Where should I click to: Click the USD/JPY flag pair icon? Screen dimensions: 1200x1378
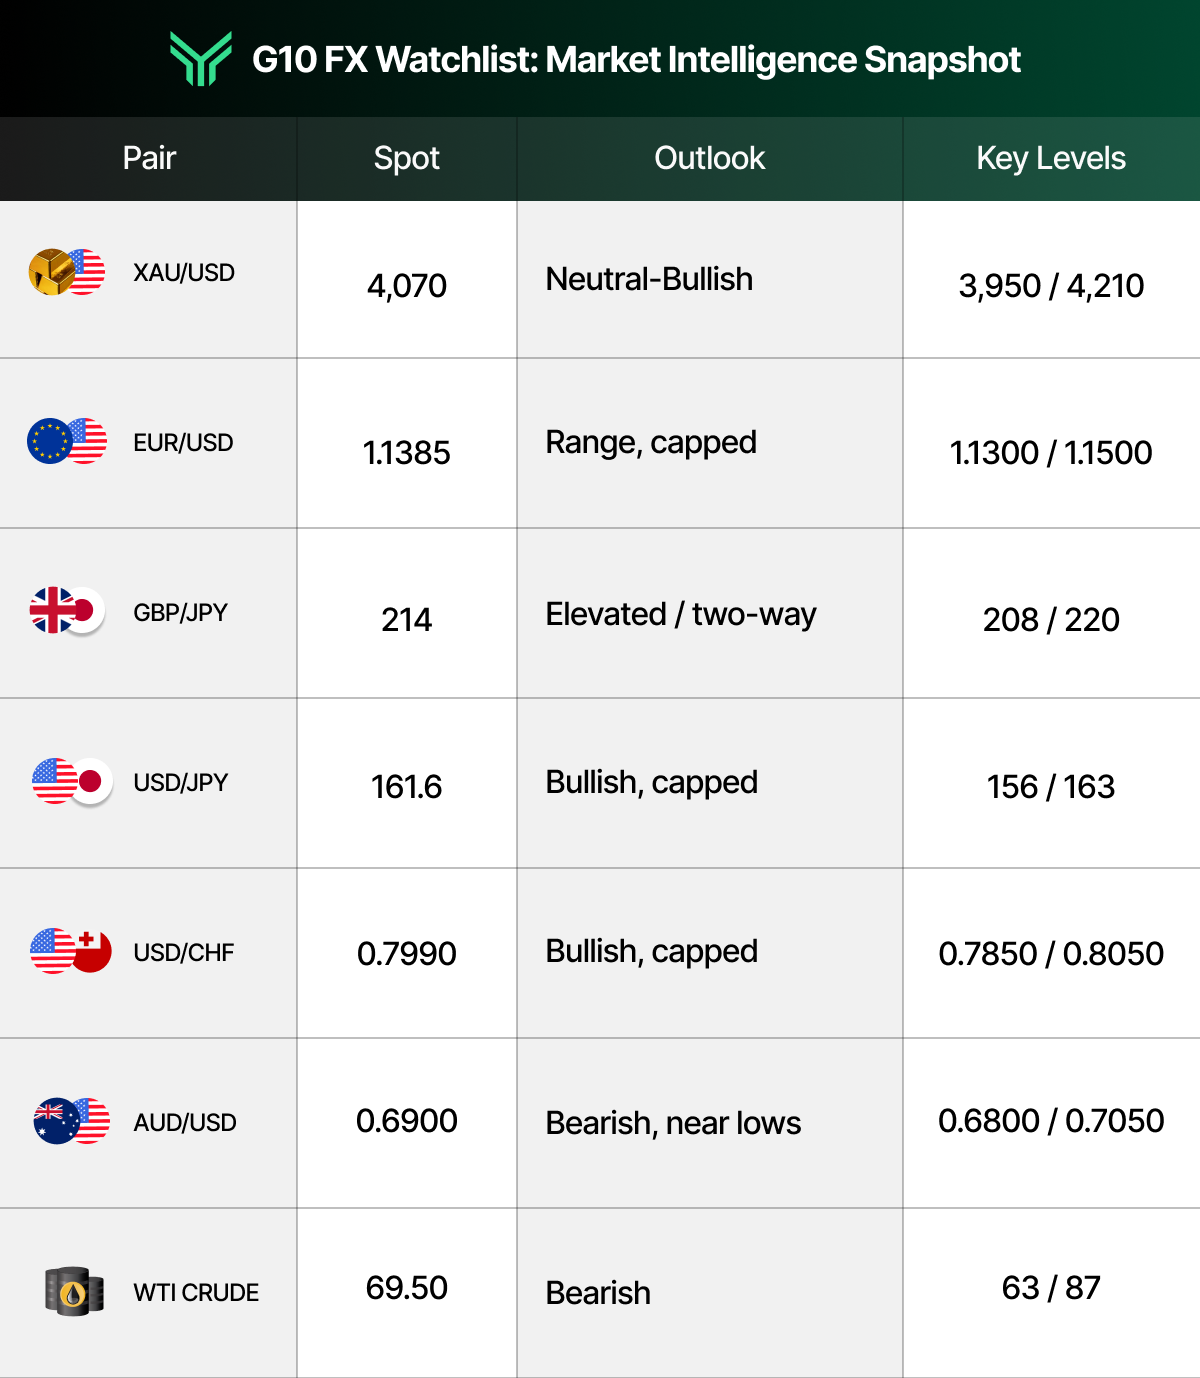click(x=71, y=781)
